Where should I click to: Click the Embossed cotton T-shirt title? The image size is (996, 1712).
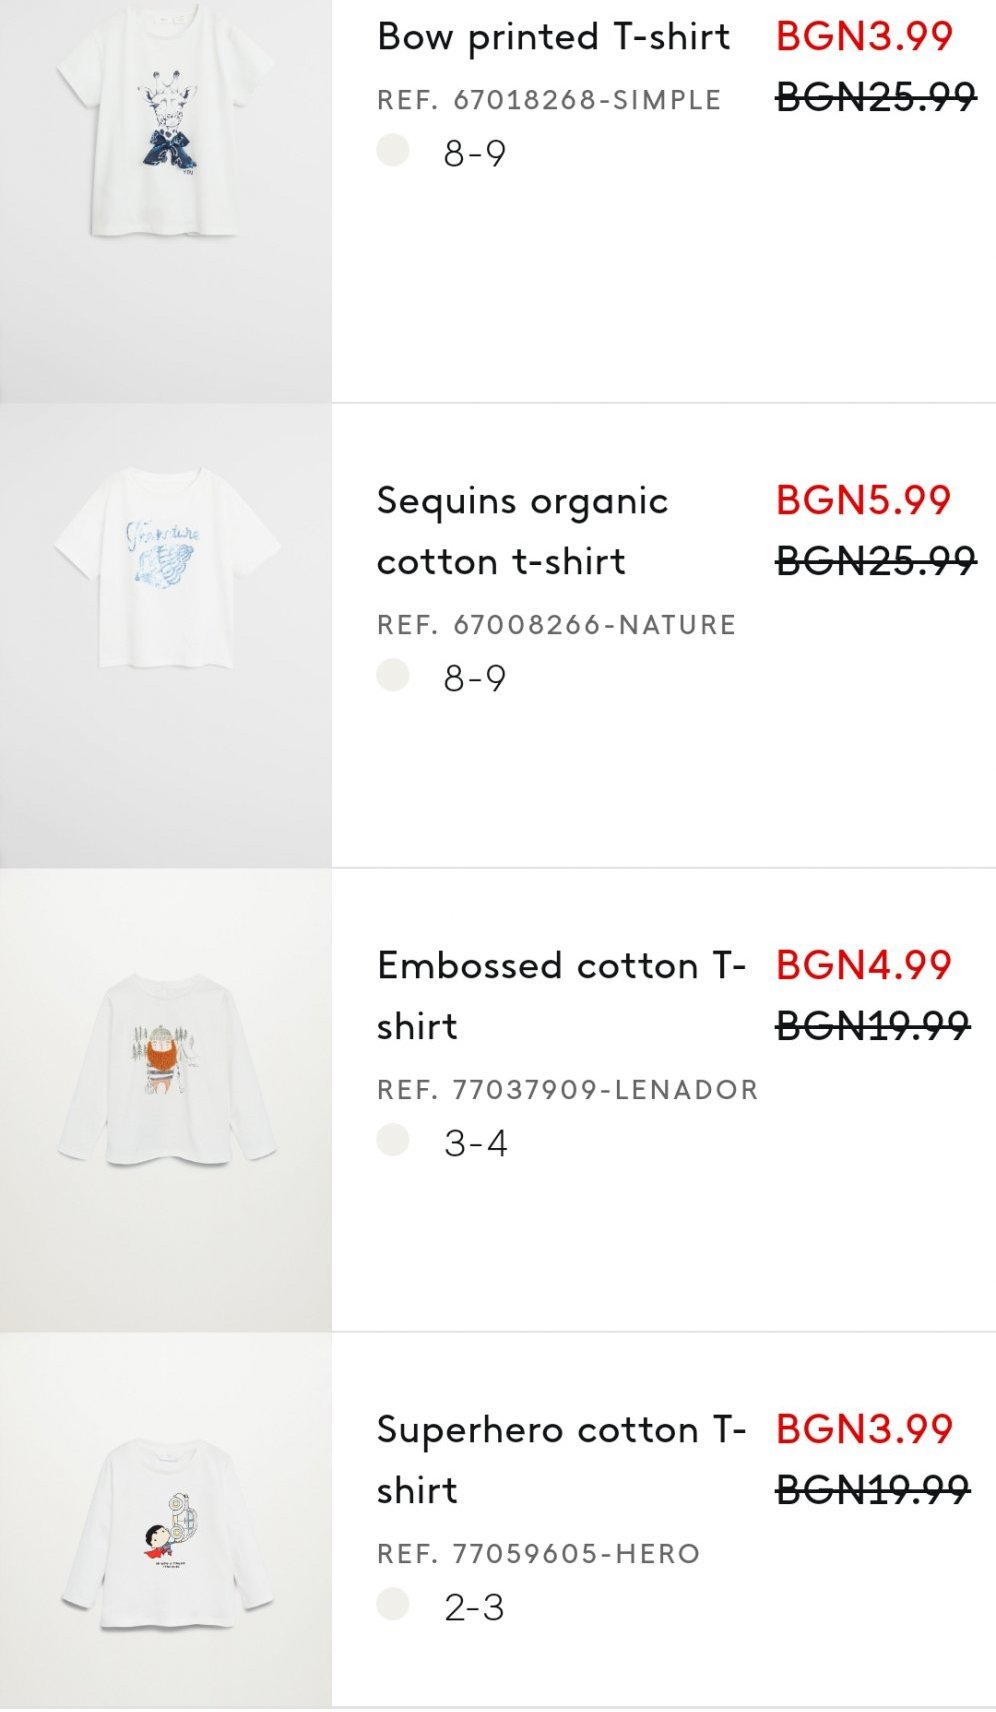(560, 995)
